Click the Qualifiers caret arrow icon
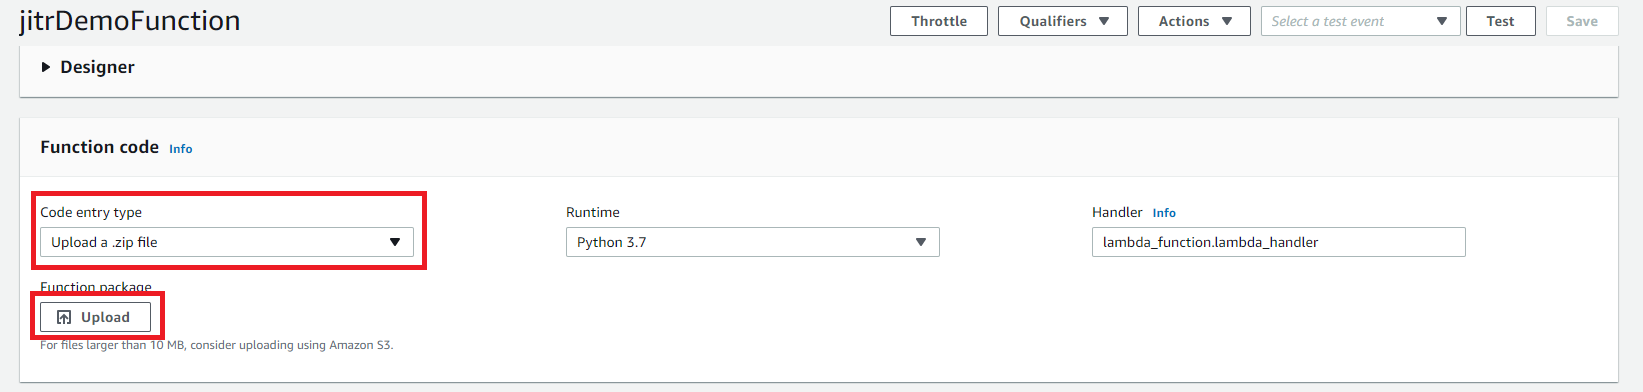 click(1104, 21)
